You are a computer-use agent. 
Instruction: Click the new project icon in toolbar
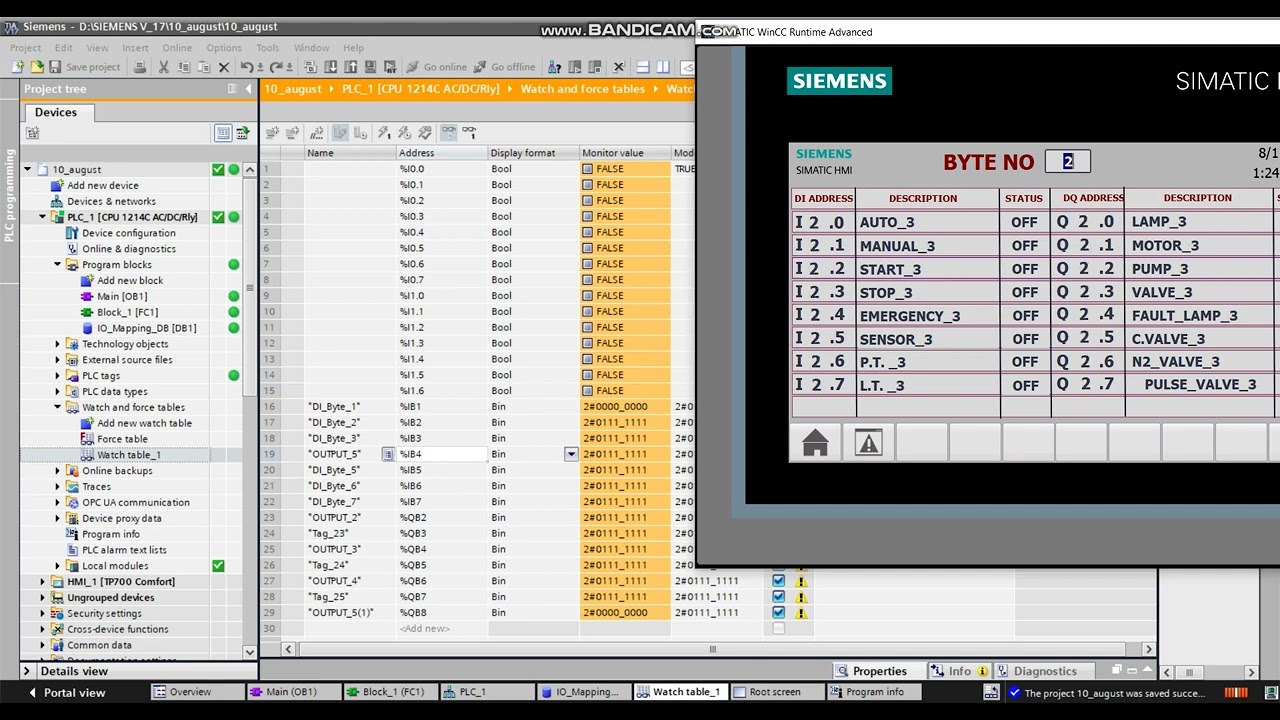click(x=18, y=67)
